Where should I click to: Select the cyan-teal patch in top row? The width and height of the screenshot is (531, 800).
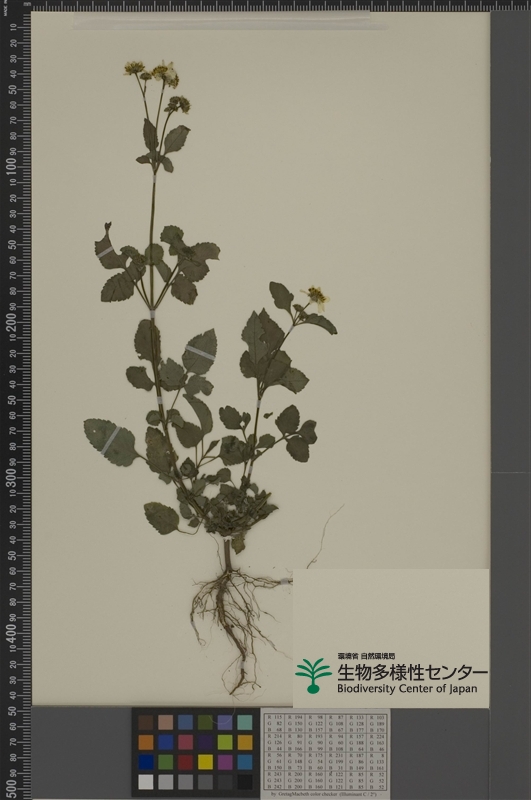(x=245, y=722)
